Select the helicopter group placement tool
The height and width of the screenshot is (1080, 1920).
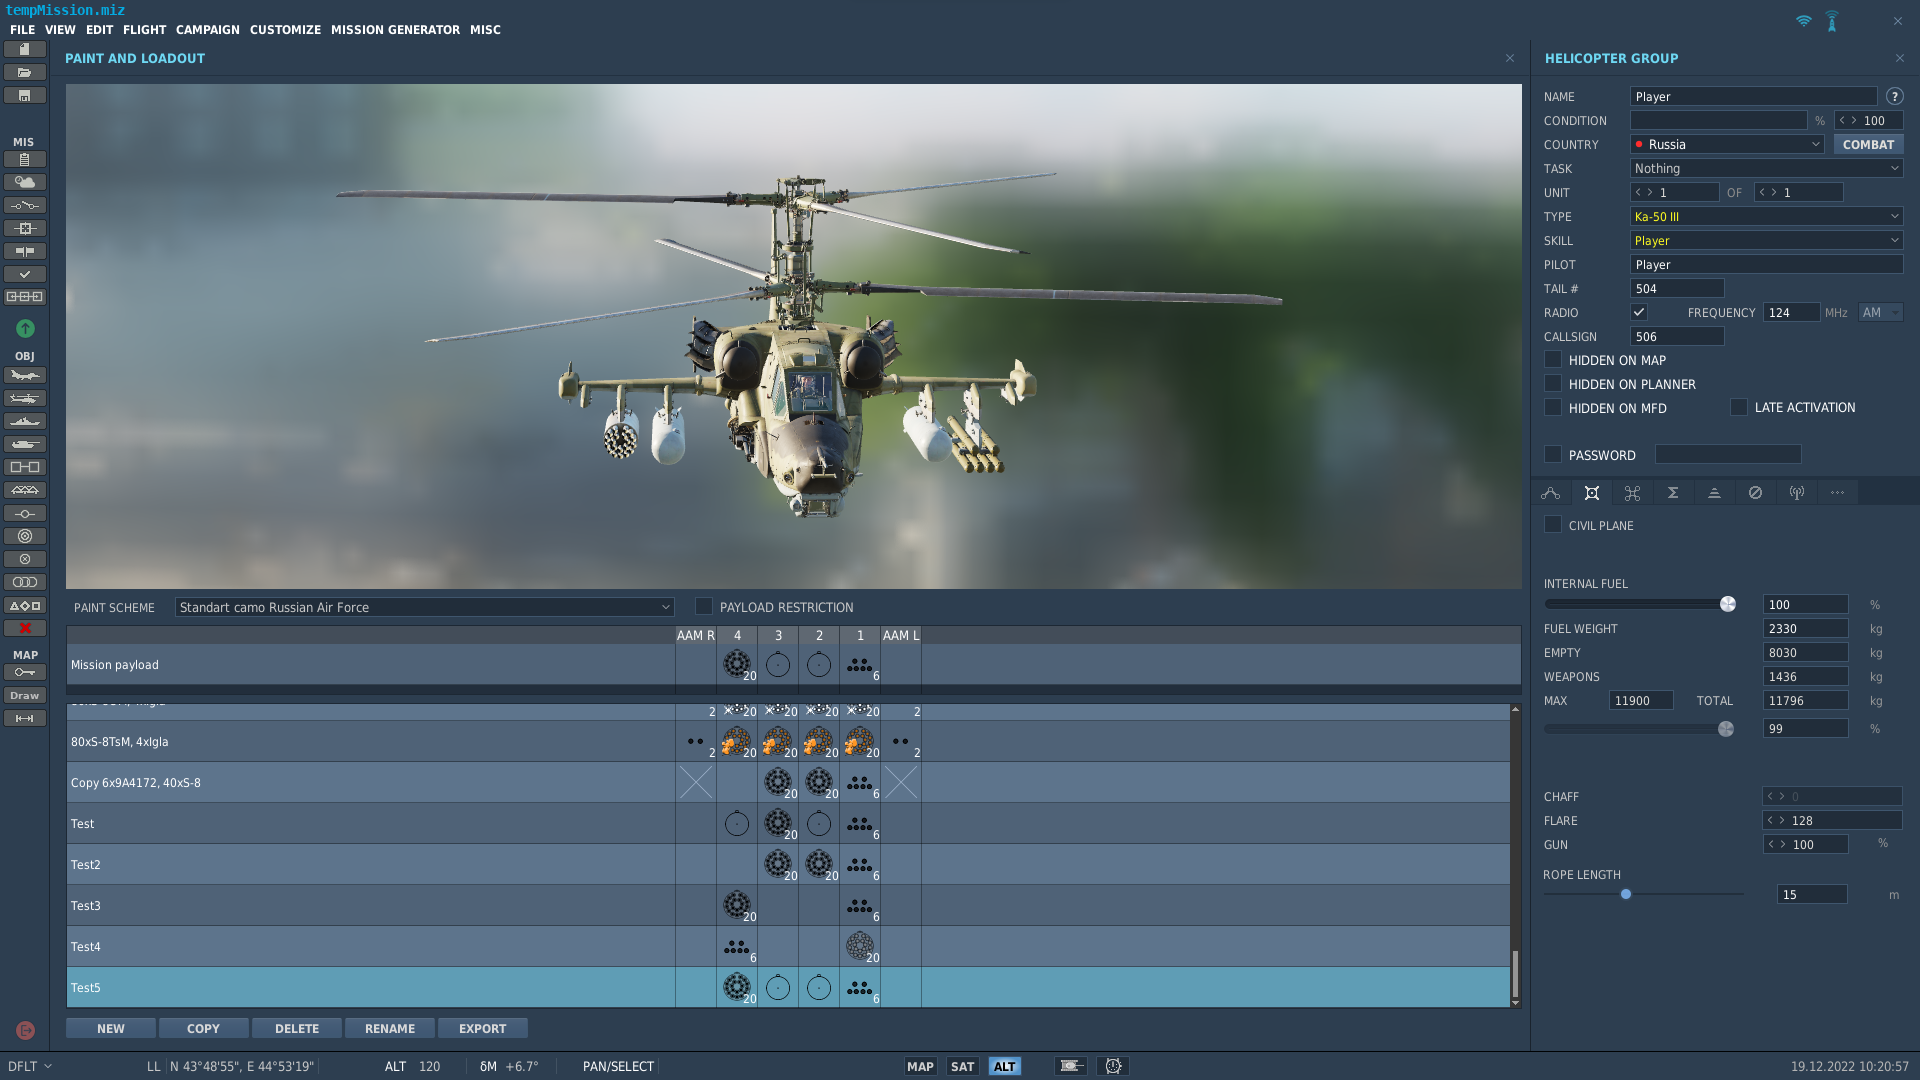coord(25,398)
